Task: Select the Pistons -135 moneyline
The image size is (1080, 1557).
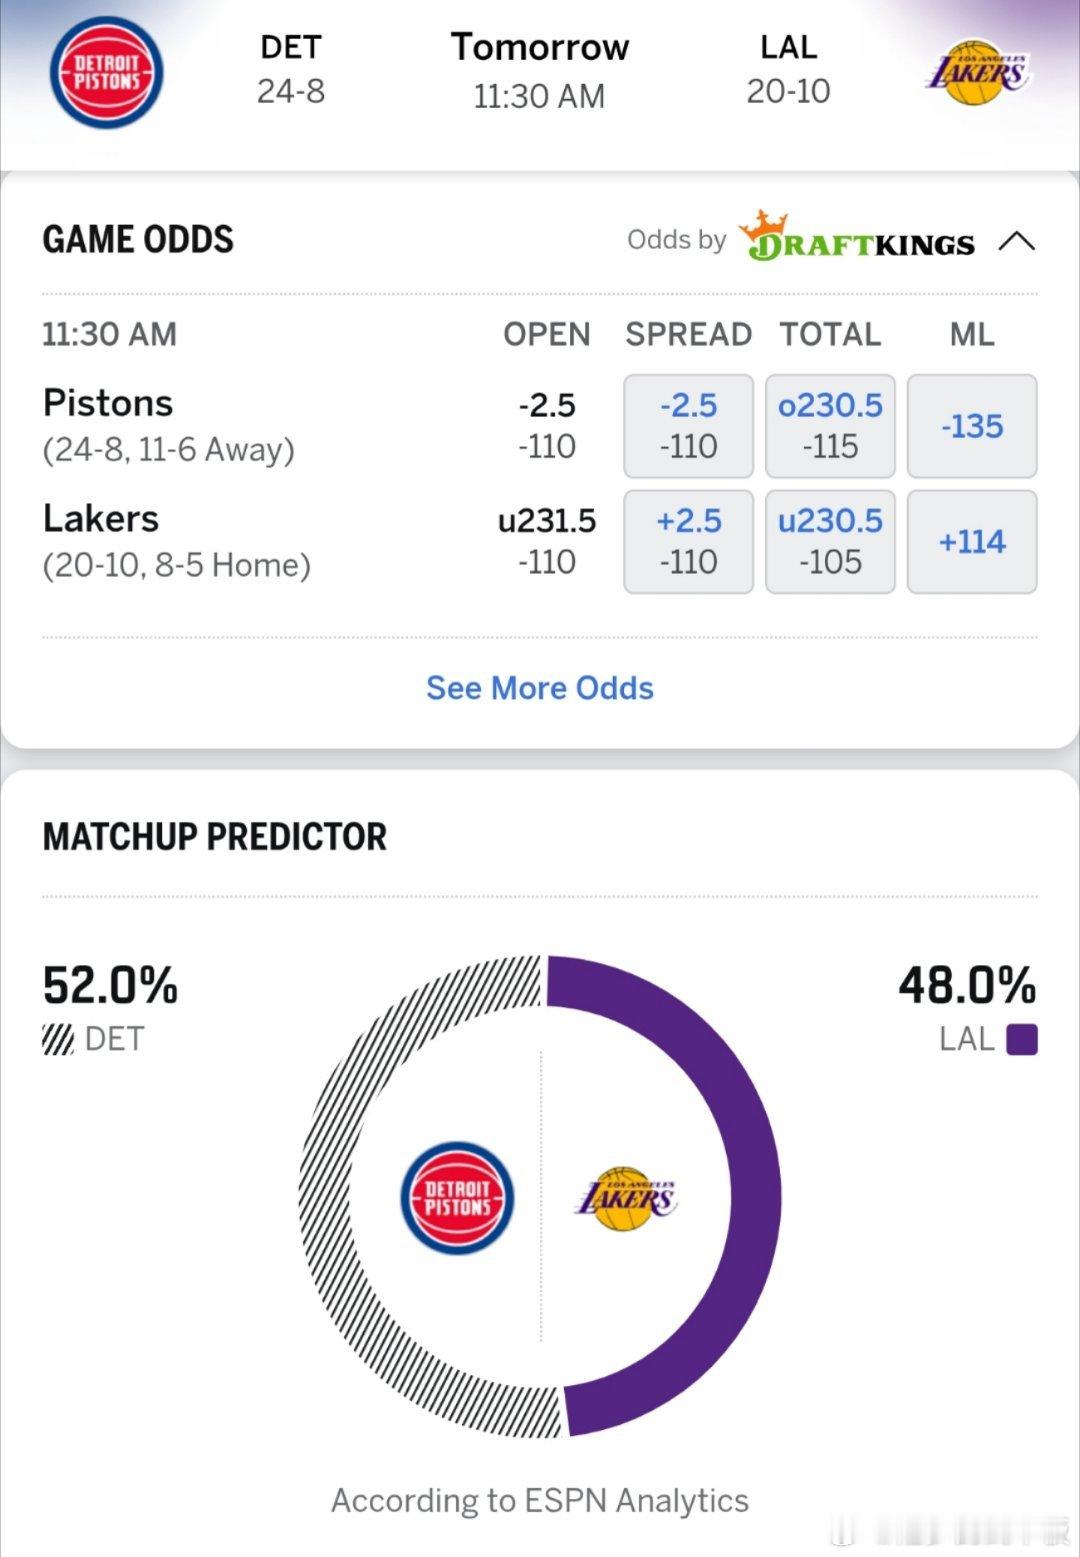Action: [972, 426]
